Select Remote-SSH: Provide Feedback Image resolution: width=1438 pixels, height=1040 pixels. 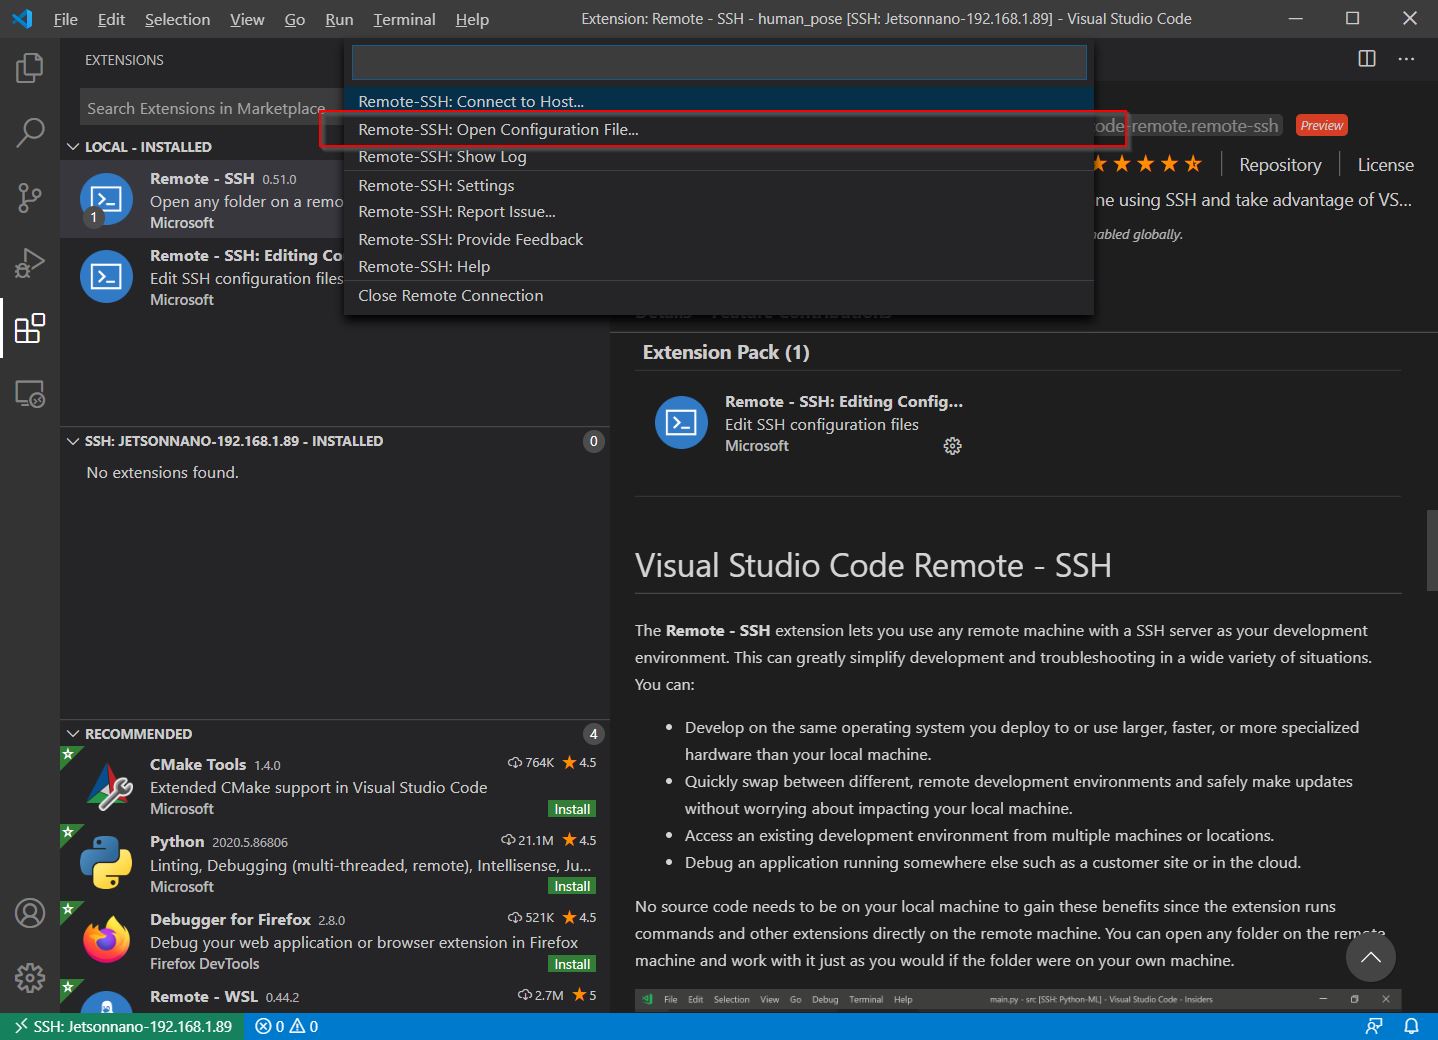click(x=719, y=239)
